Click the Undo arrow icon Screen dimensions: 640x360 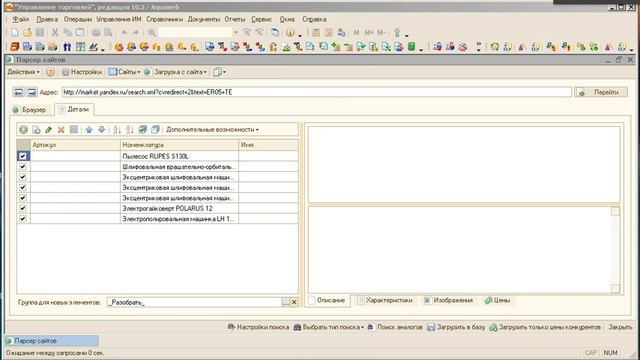tap(124, 33)
